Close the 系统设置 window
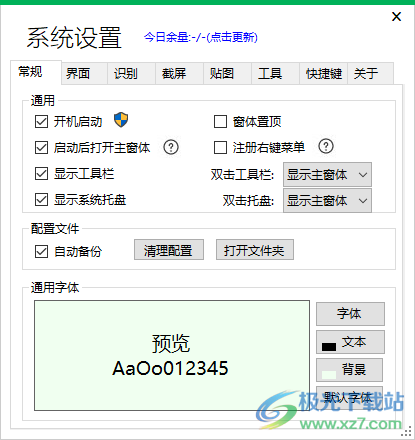This screenshot has height=440, width=415. 396,16
